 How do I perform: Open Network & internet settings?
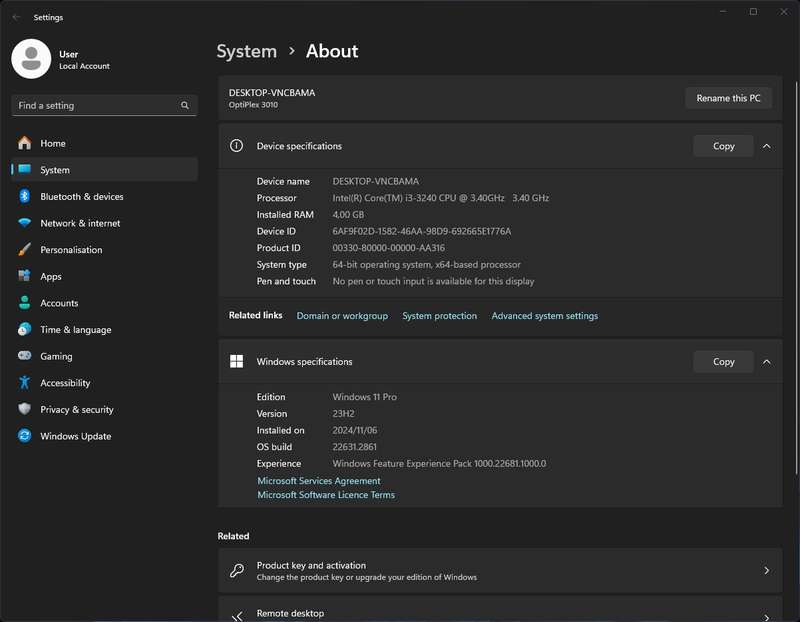[104, 222]
